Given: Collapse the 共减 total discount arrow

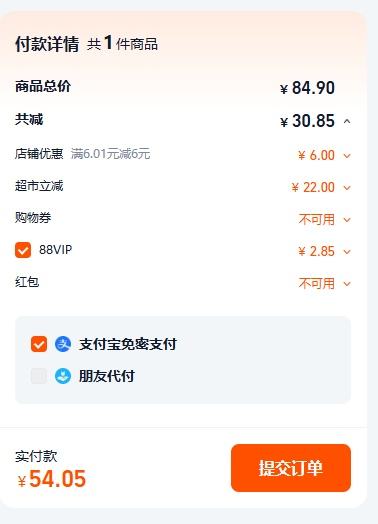Looking at the screenshot, I should pos(347,121).
